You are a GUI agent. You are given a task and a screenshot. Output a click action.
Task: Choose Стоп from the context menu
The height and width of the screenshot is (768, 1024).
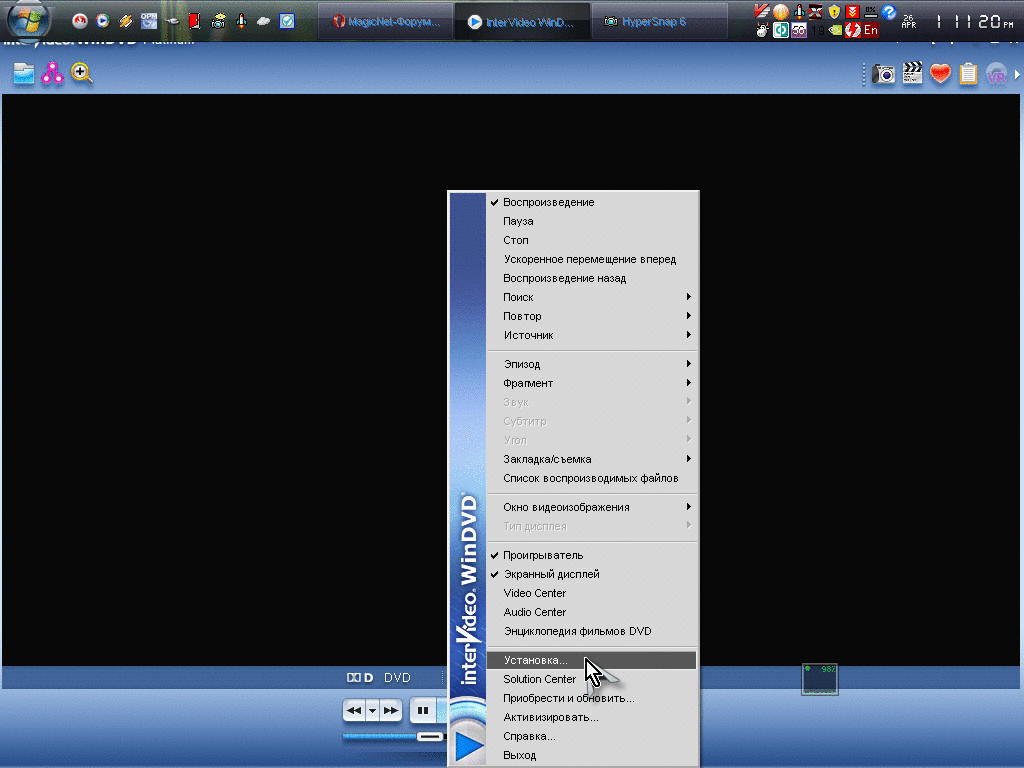point(592,240)
